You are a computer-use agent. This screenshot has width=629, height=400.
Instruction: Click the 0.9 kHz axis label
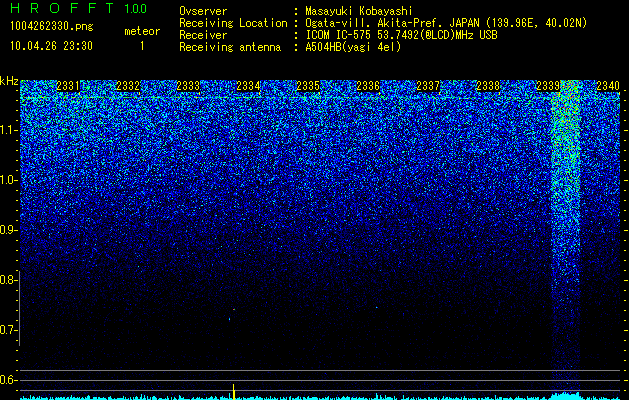[x=9, y=230]
